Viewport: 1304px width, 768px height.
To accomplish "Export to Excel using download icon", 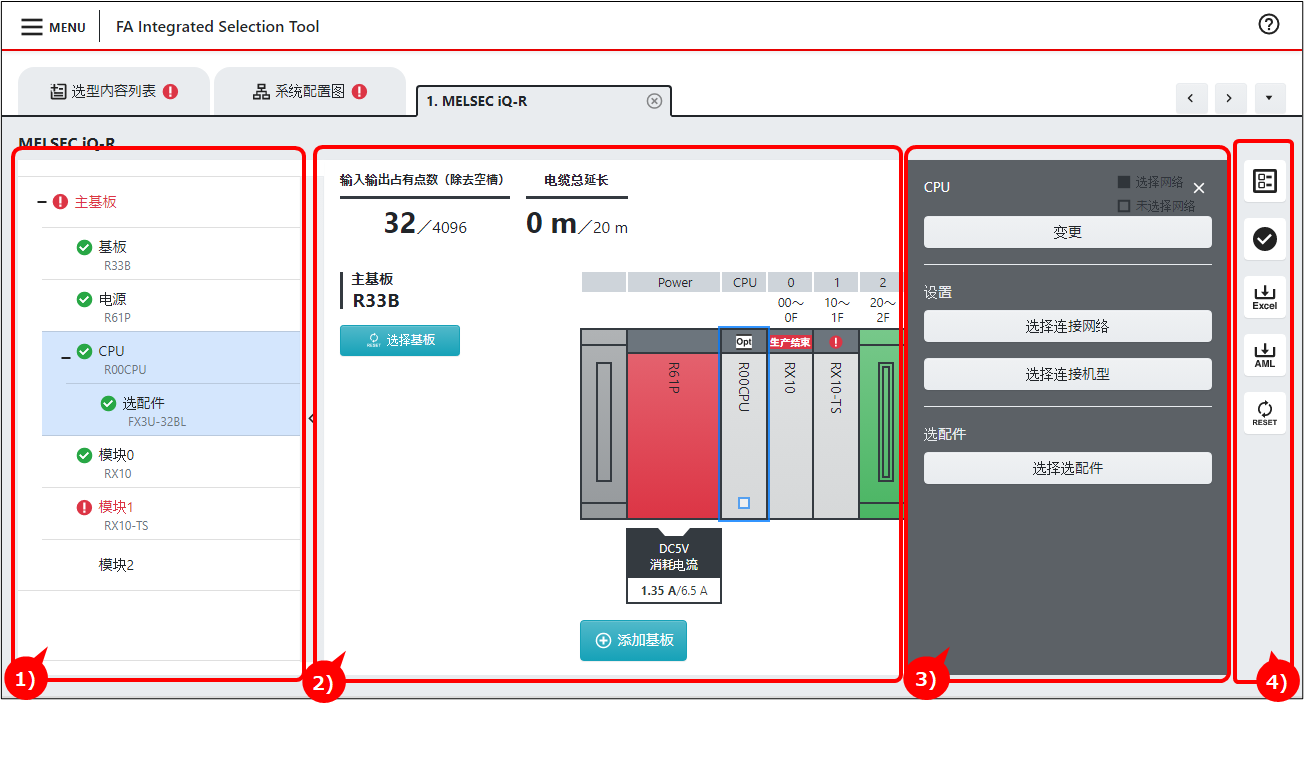I will pyautogui.click(x=1265, y=297).
